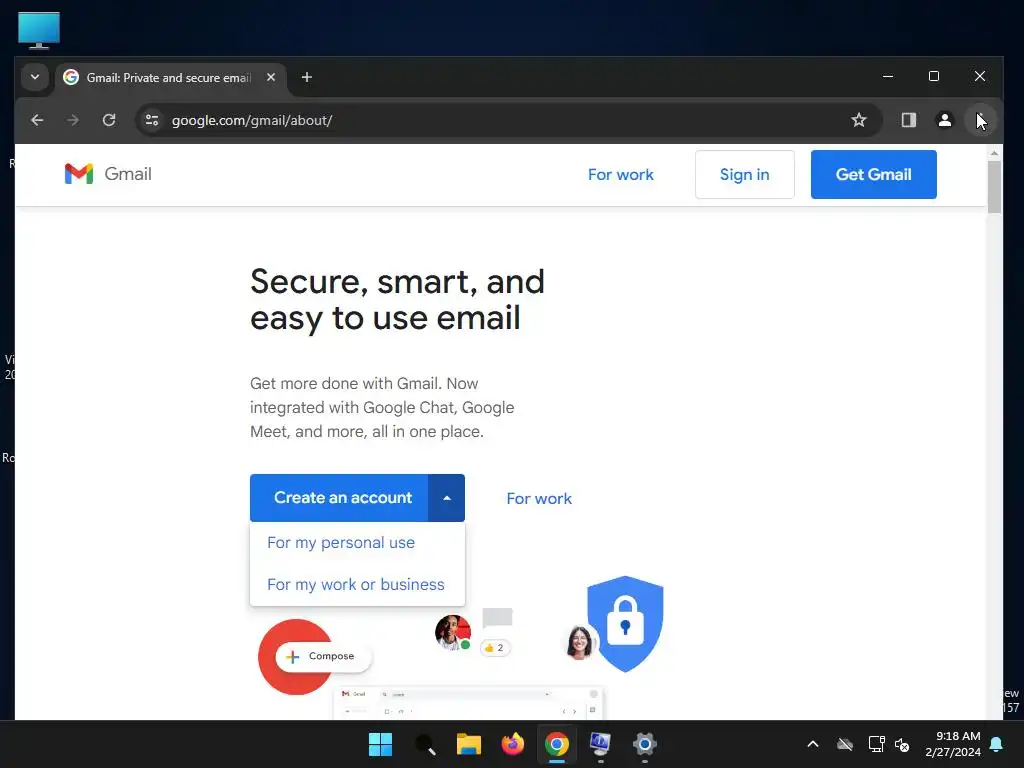
Task: Go back using the browser back arrow
Action: click(37, 120)
